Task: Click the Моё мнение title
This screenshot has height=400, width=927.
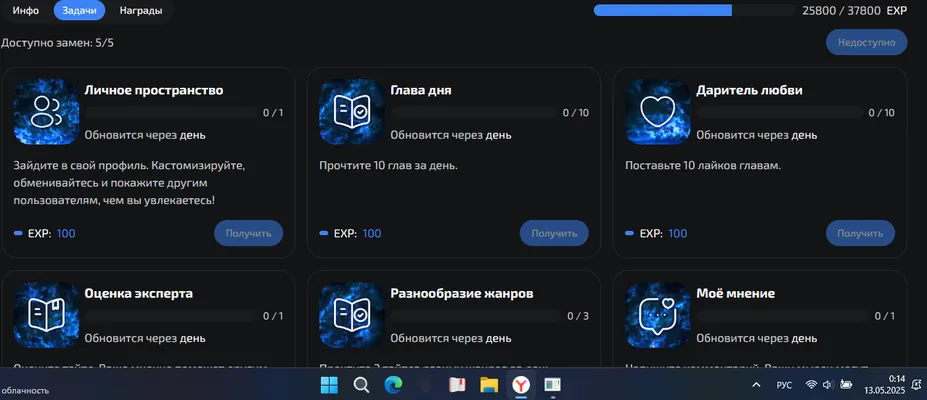Action: [735, 294]
